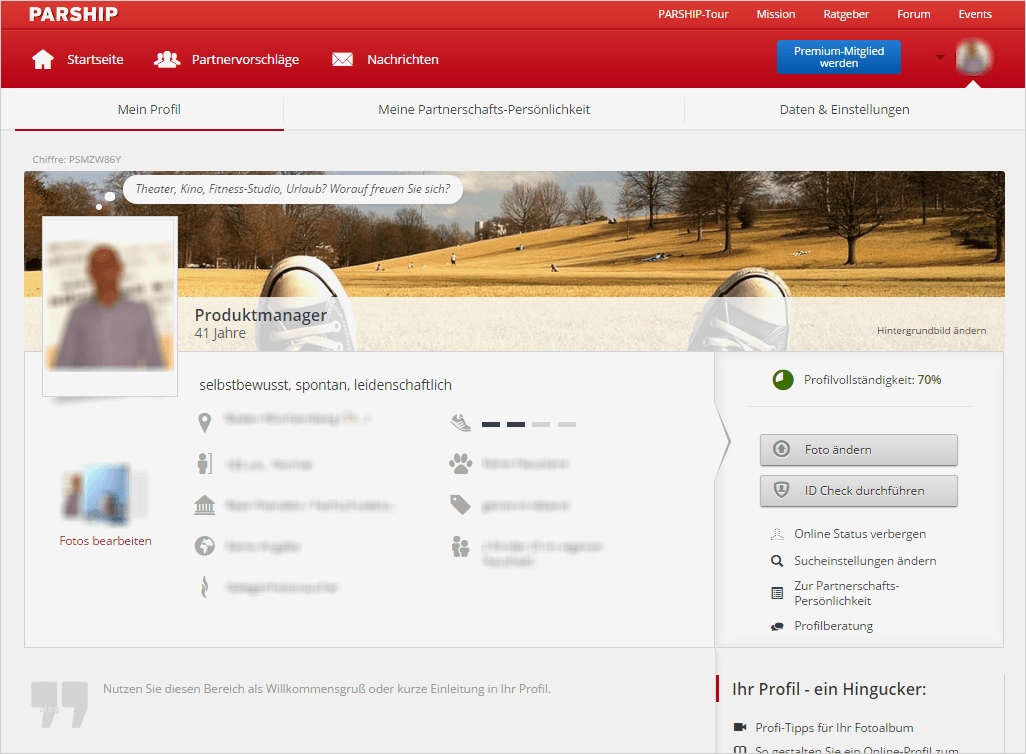Image resolution: width=1026 pixels, height=754 pixels.
Task: Click the welcome greeting text area
Action: [x=327, y=689]
